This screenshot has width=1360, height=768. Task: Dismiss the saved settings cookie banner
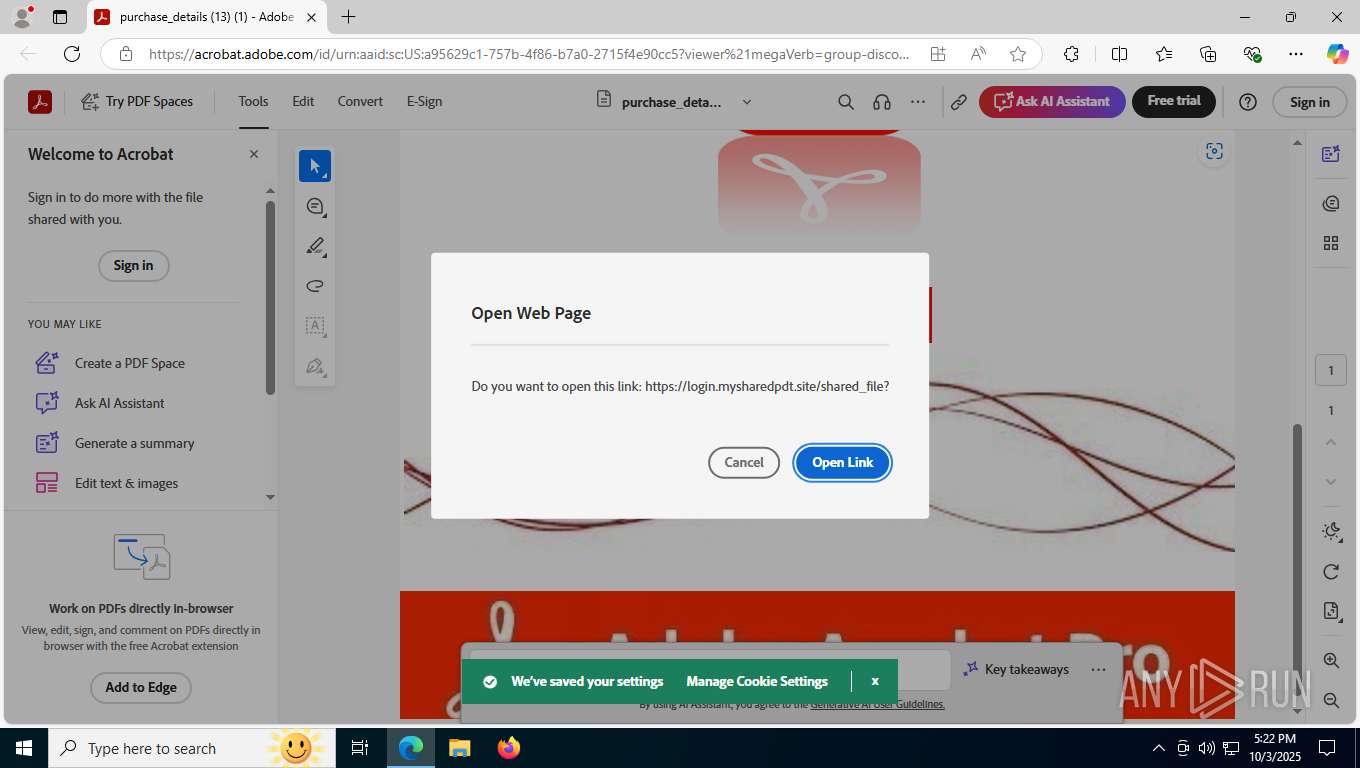(x=875, y=681)
